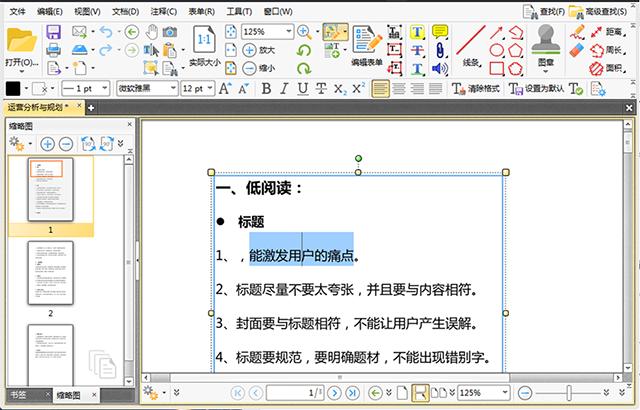Select the Hand pan tool
Image resolution: width=640 pixels, height=410 pixels.
pyautogui.click(x=152, y=31)
